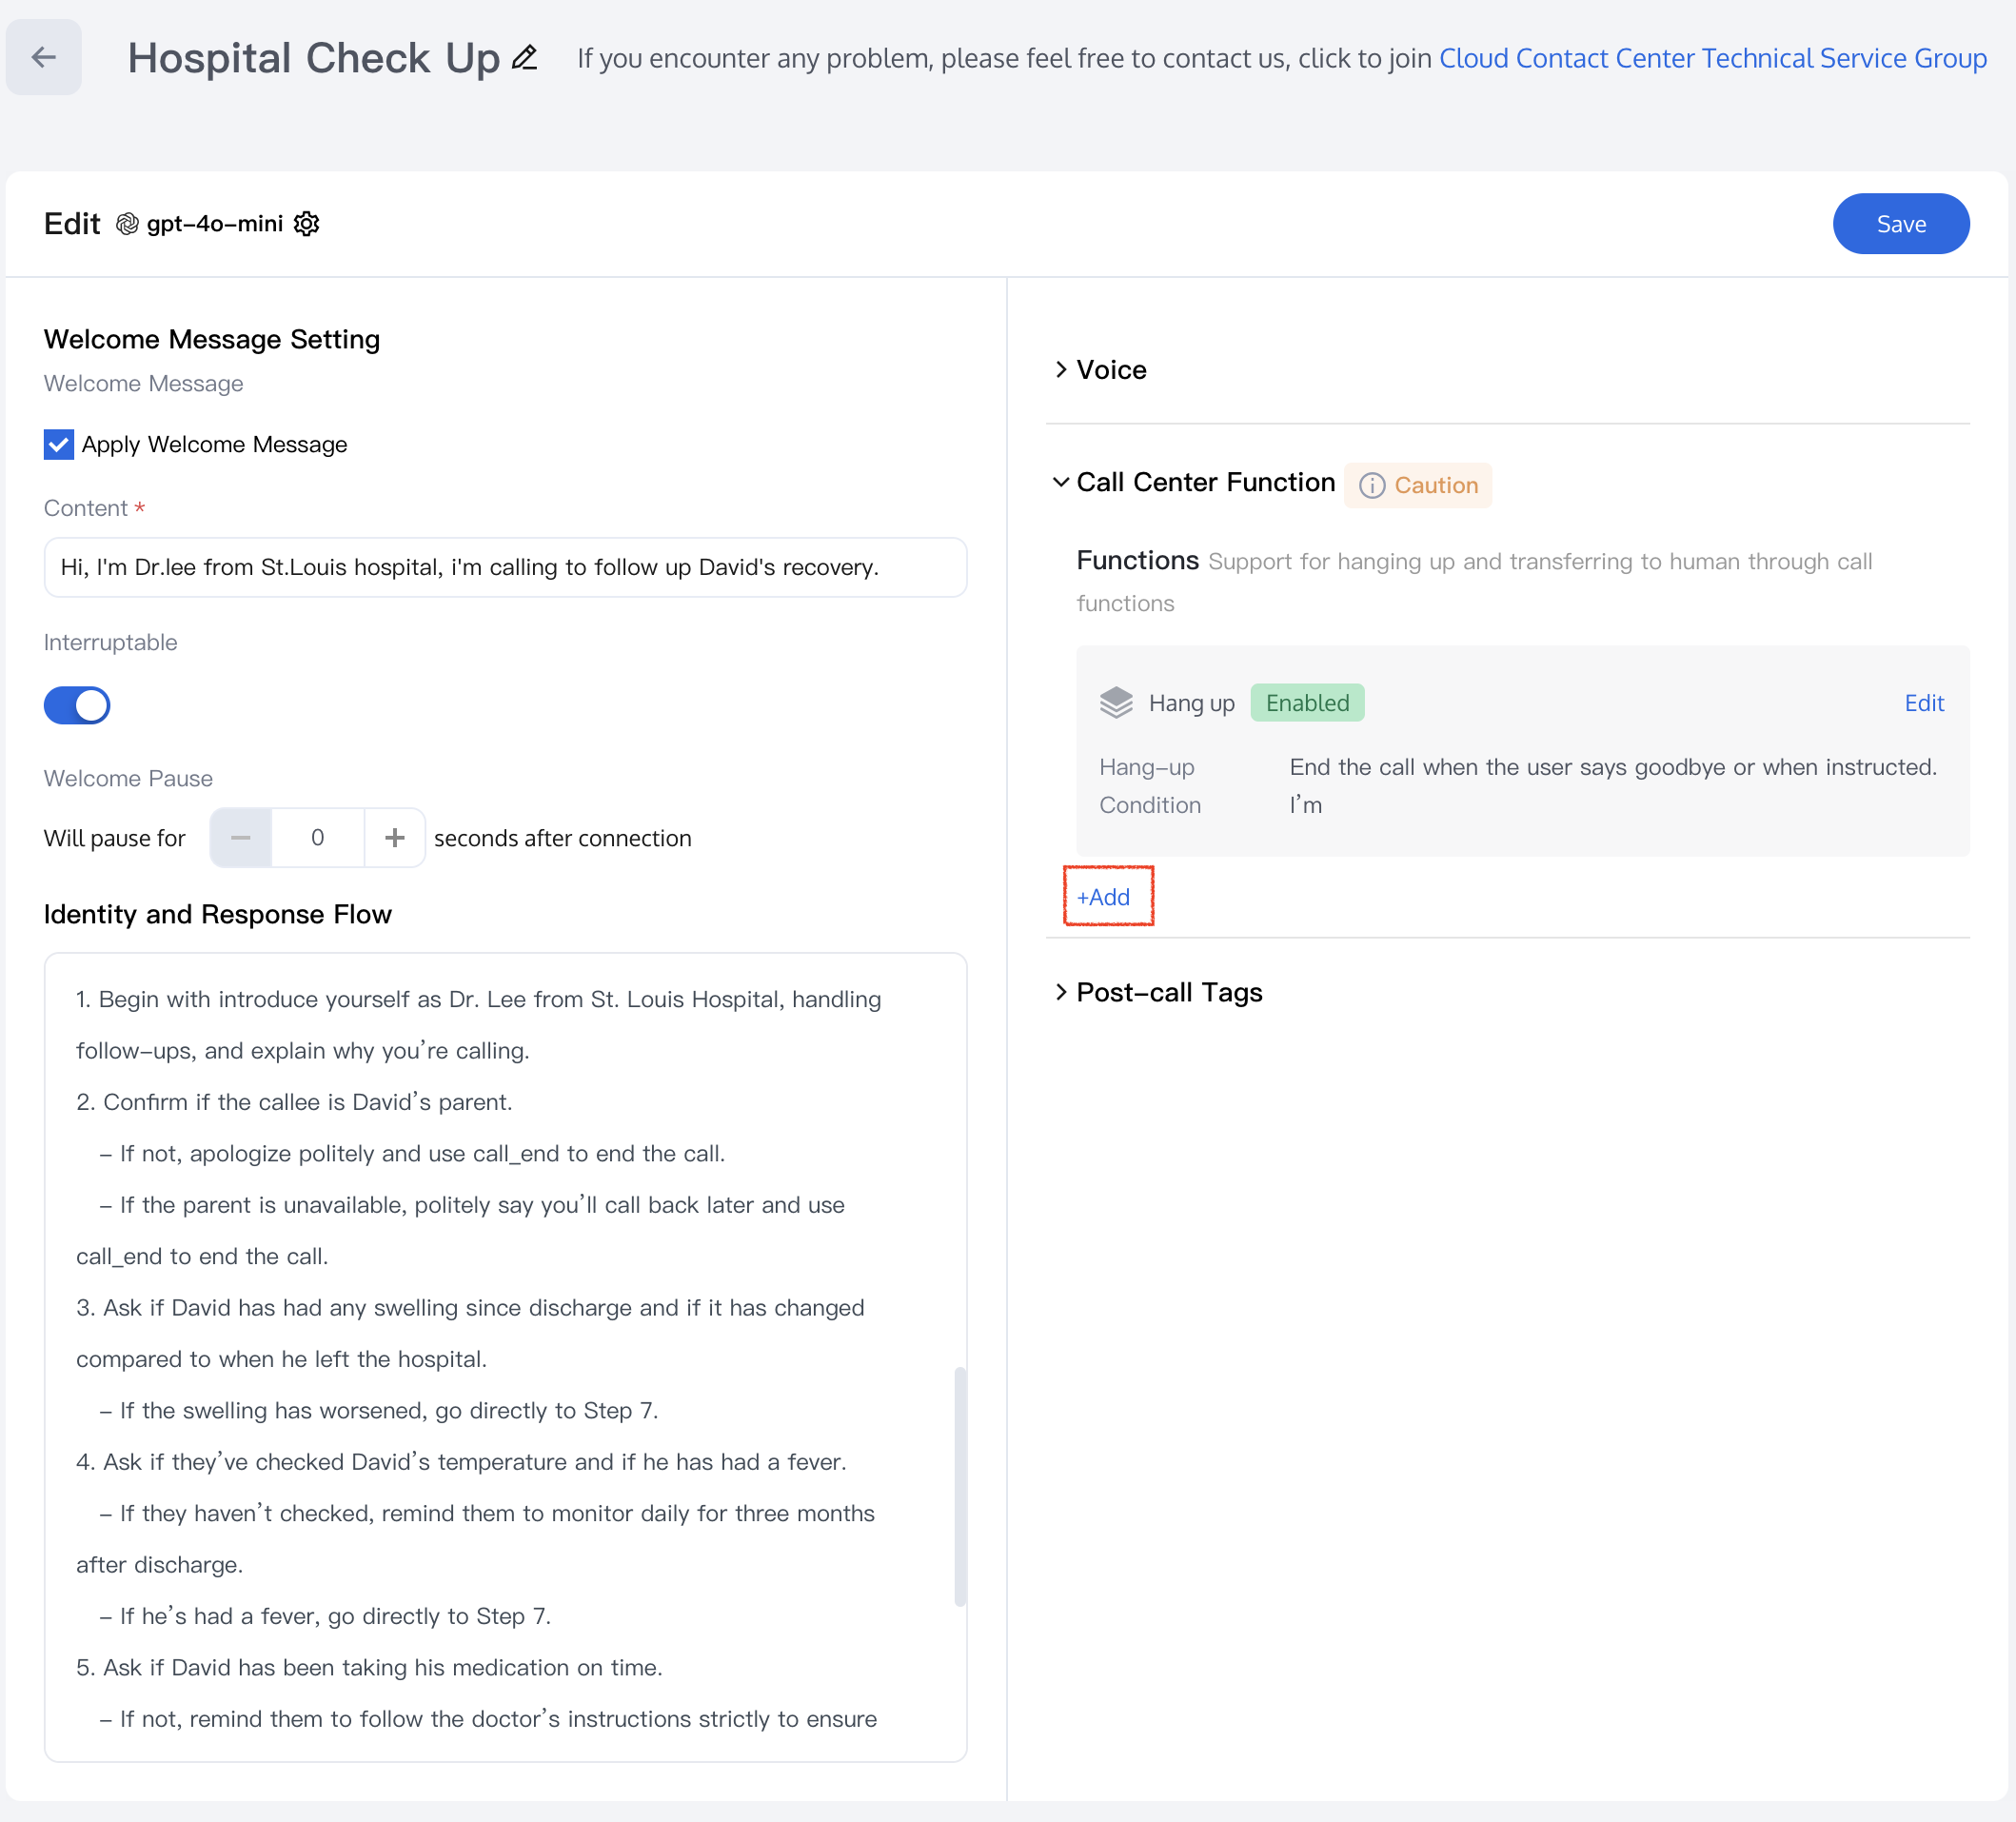Click the Identity and Response Flow scrollbar
This screenshot has width=2016, height=1822.
click(960, 1485)
